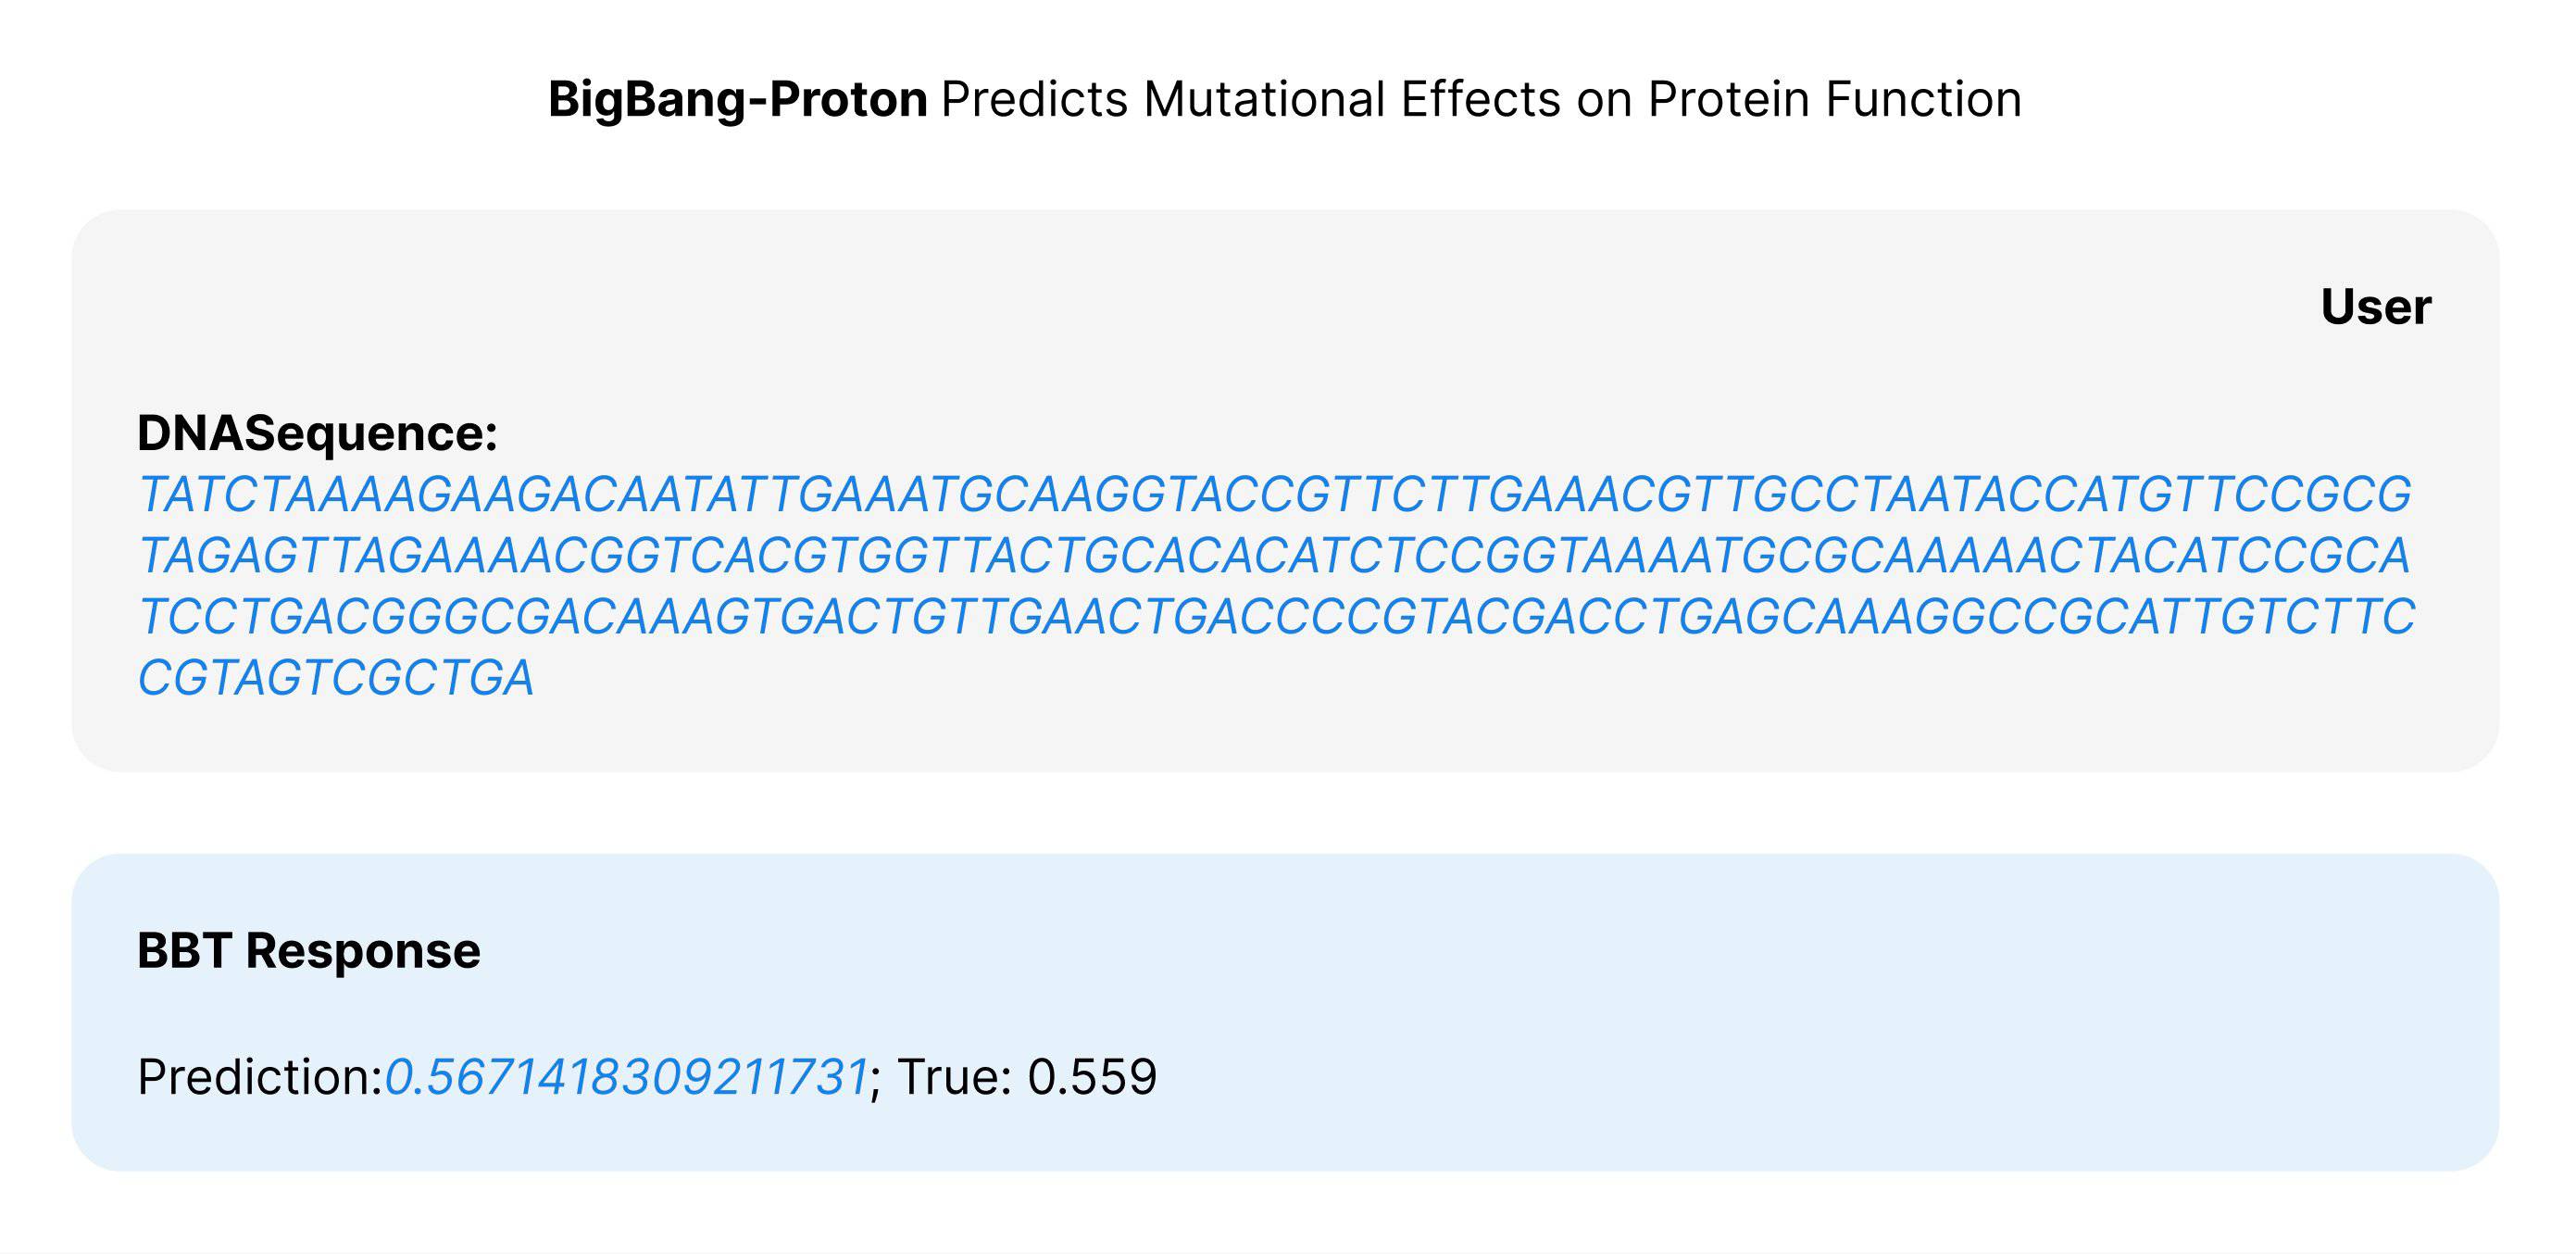Viewport: 2576px width, 1254px height.
Task: Click the "User" label in the gray panel
Action: [2375, 307]
